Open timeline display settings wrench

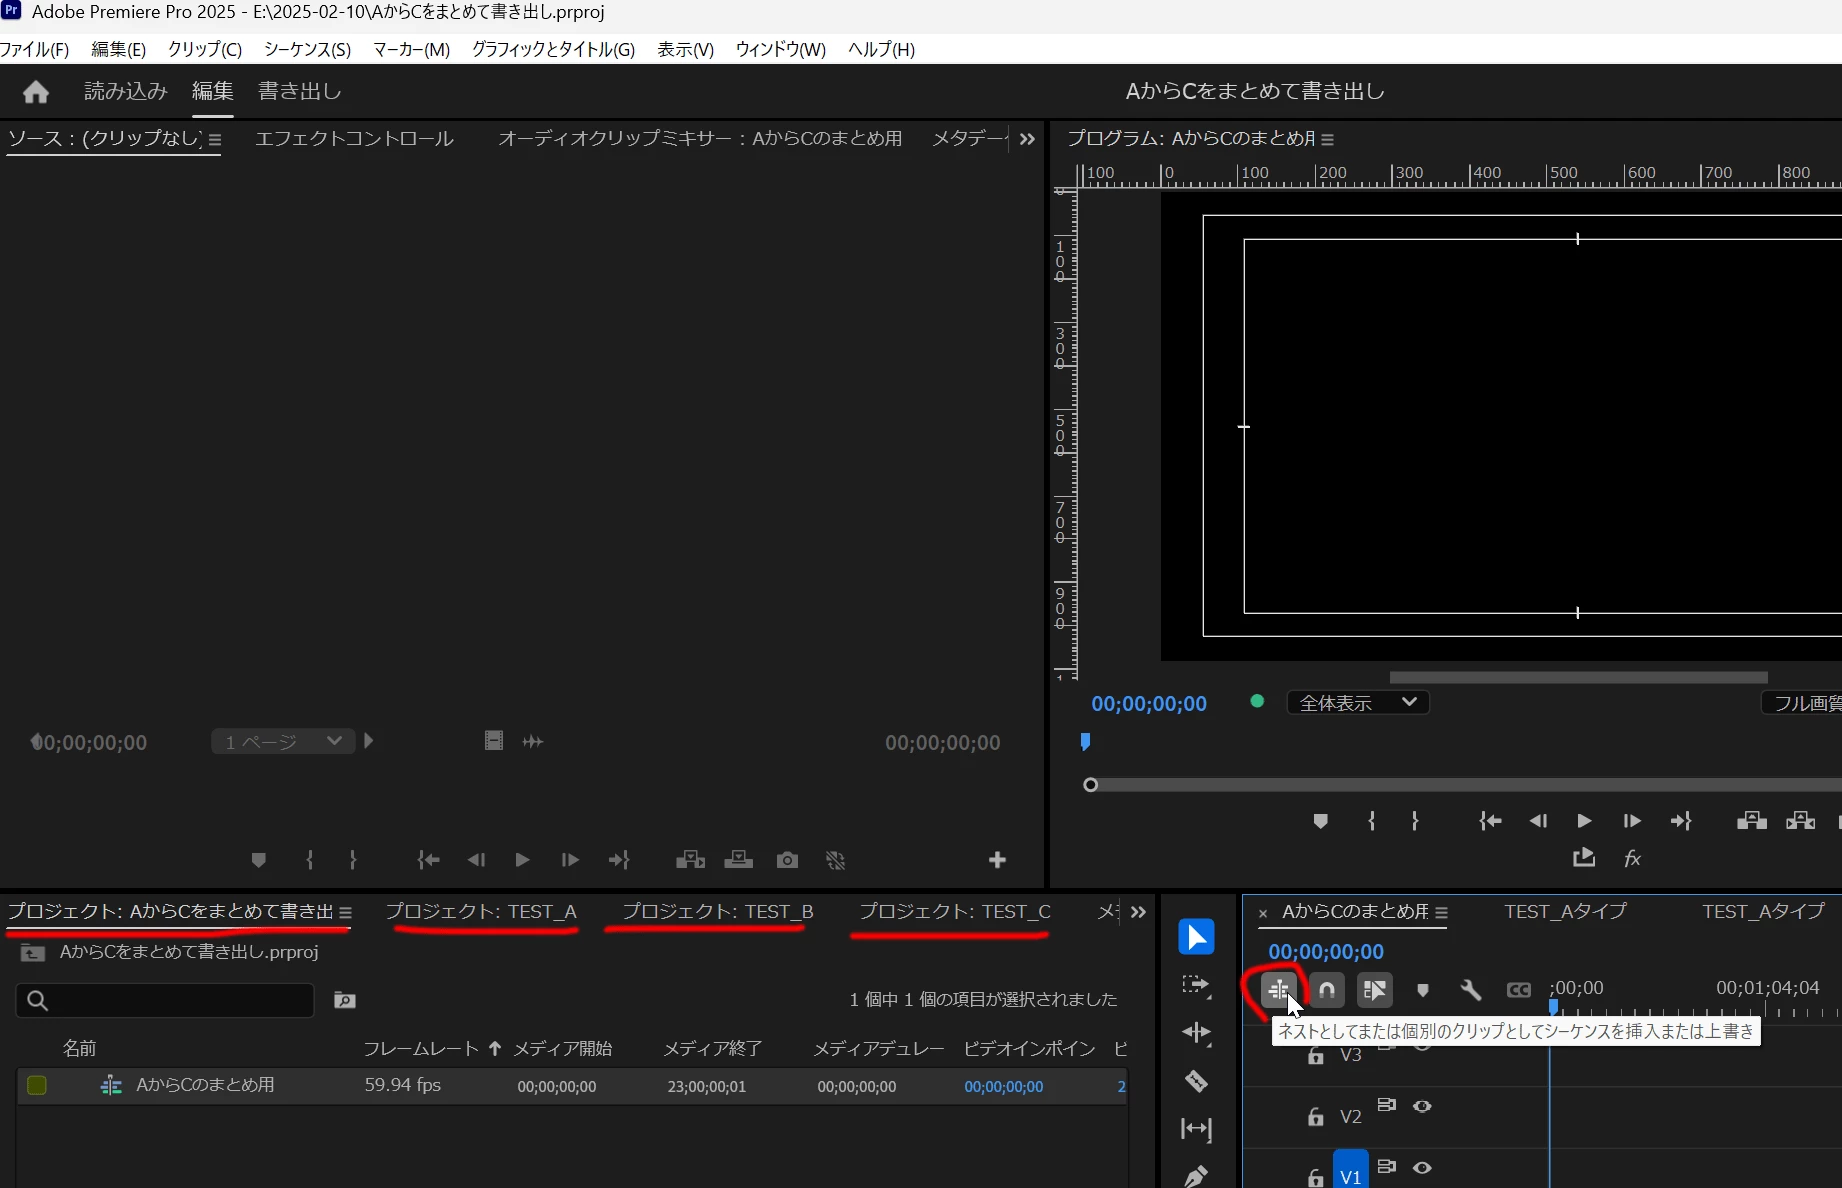(x=1470, y=990)
